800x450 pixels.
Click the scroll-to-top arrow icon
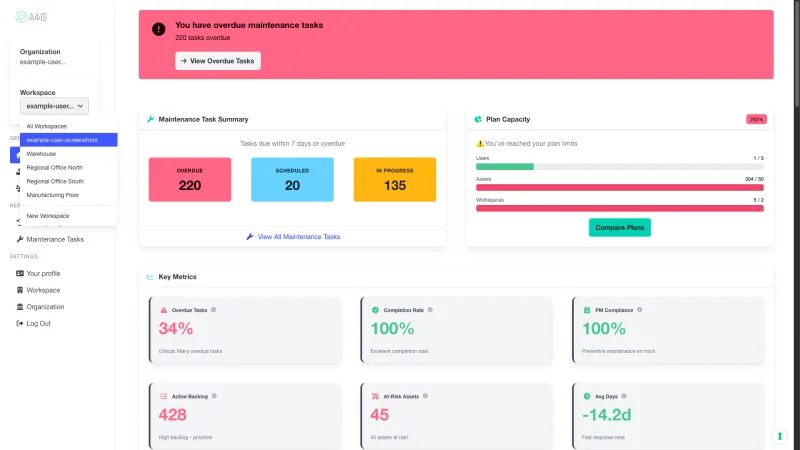[x=779, y=436]
